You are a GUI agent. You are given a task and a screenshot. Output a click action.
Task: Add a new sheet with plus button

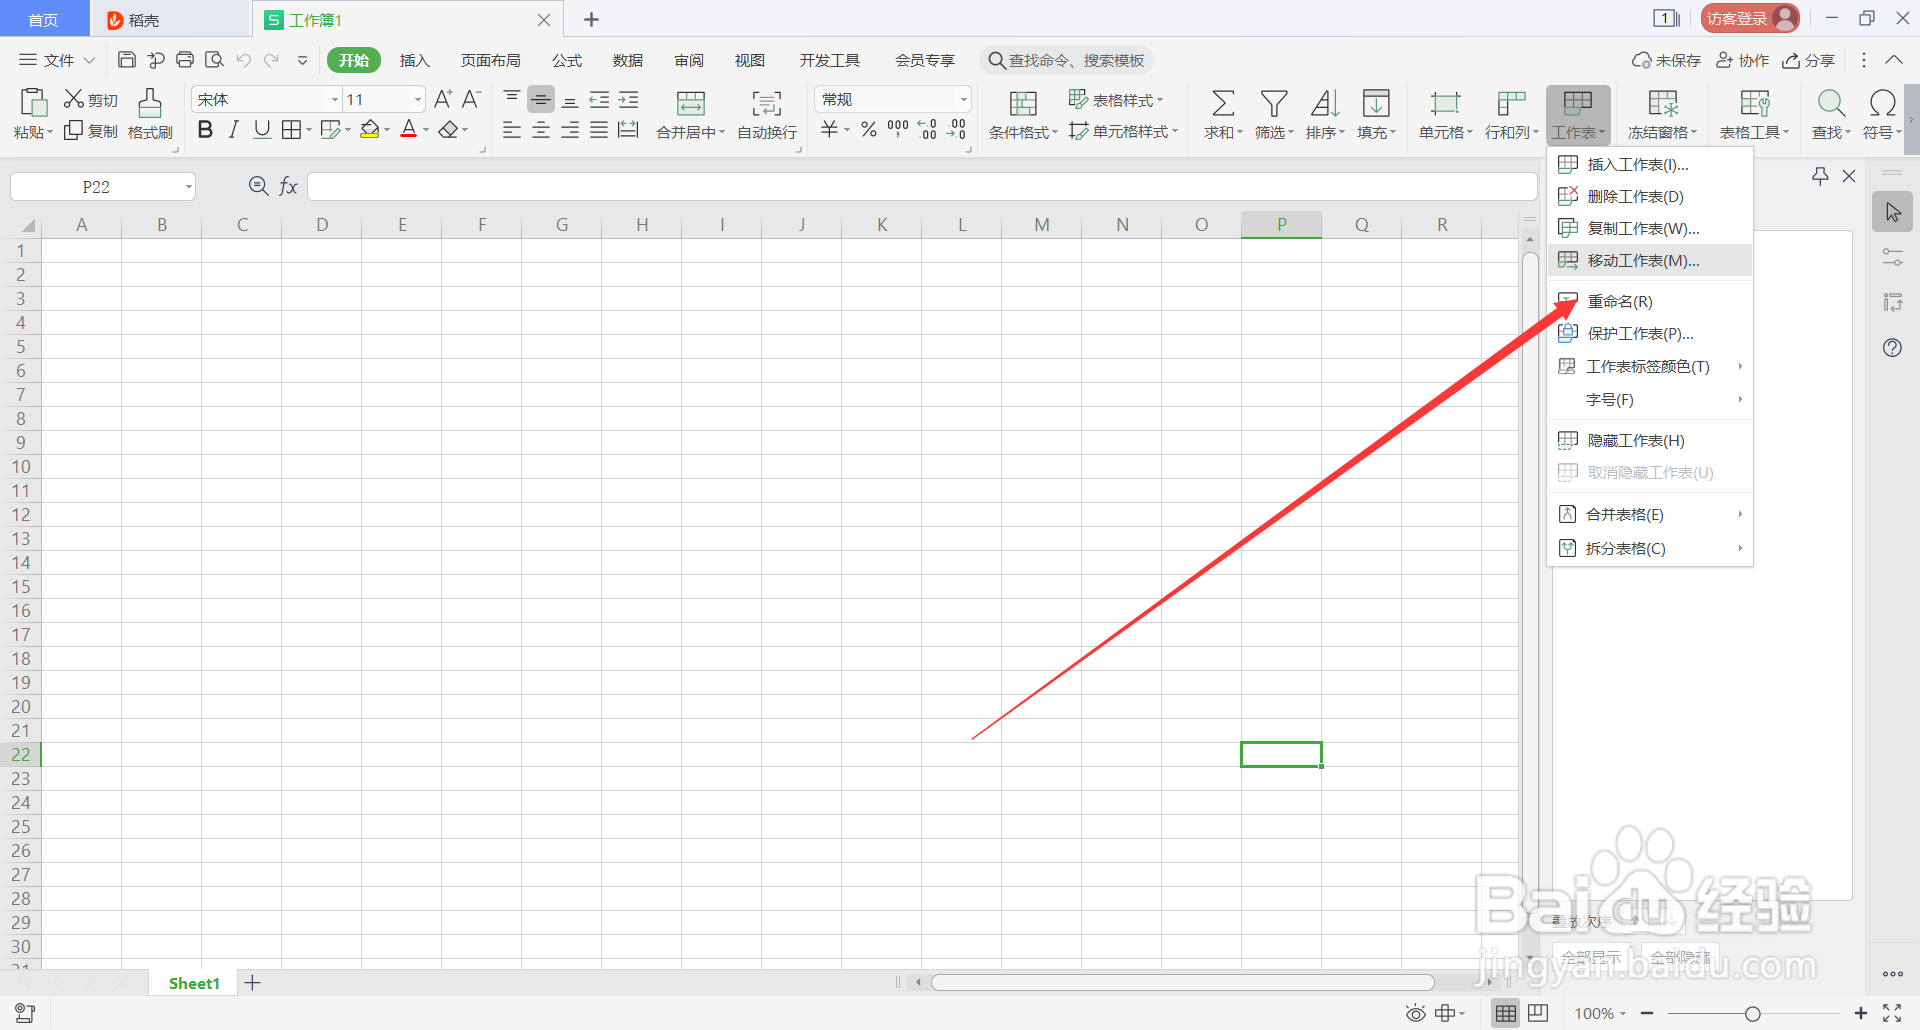[x=253, y=983]
